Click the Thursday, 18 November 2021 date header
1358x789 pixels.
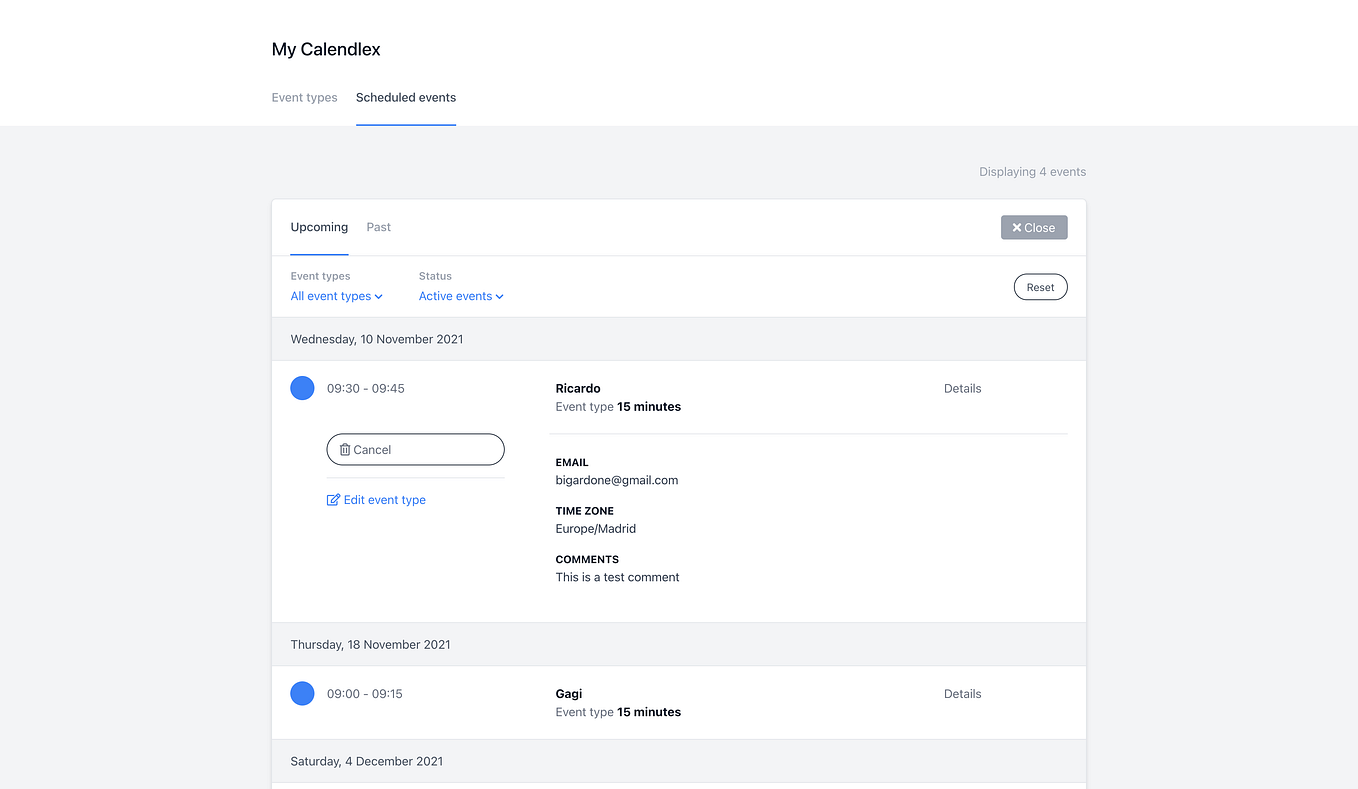(x=370, y=644)
